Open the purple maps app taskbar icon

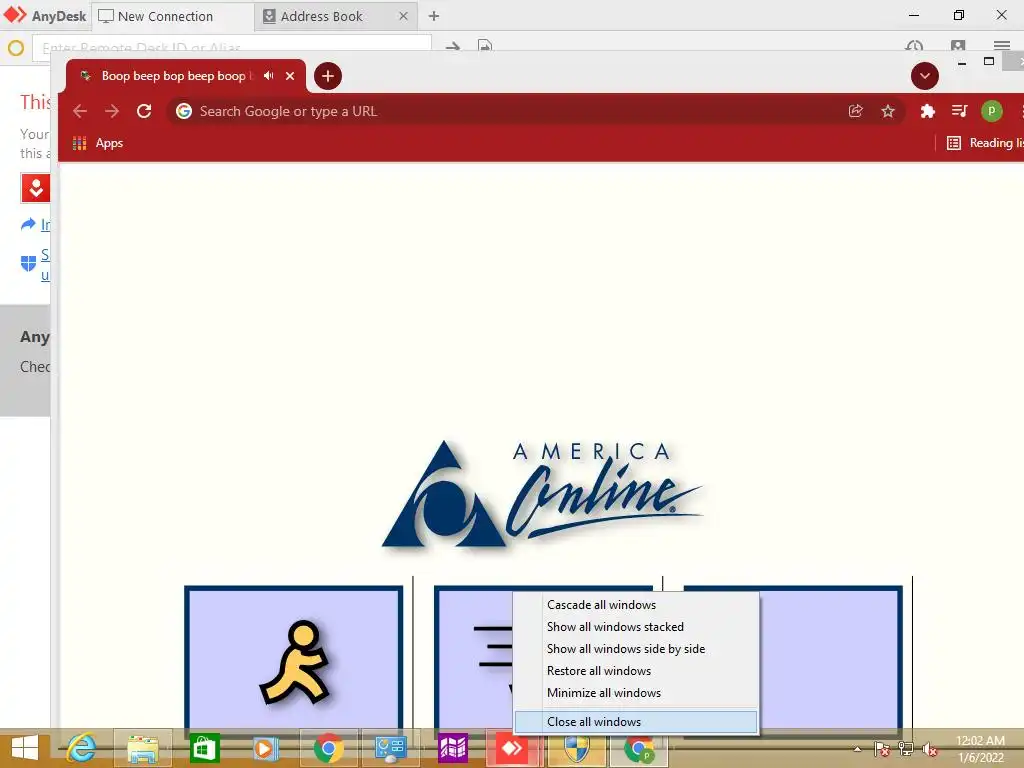pos(453,748)
